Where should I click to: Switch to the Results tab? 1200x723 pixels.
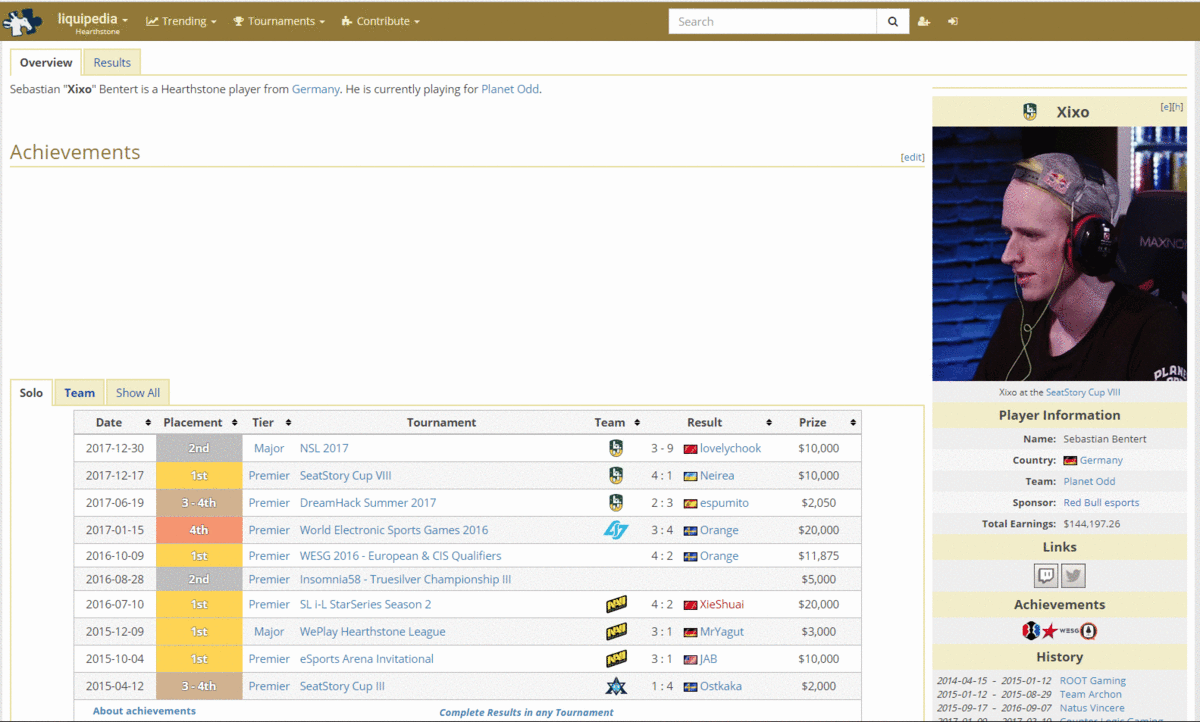[x=112, y=62]
